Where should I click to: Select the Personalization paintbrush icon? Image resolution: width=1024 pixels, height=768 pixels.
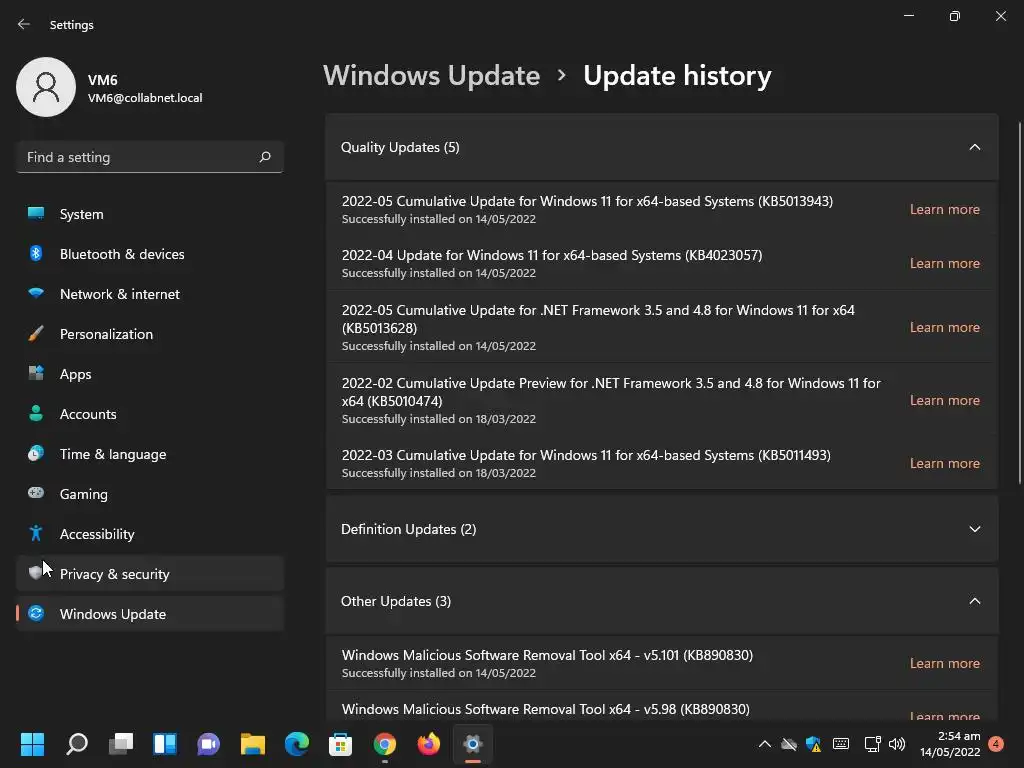tap(36, 334)
